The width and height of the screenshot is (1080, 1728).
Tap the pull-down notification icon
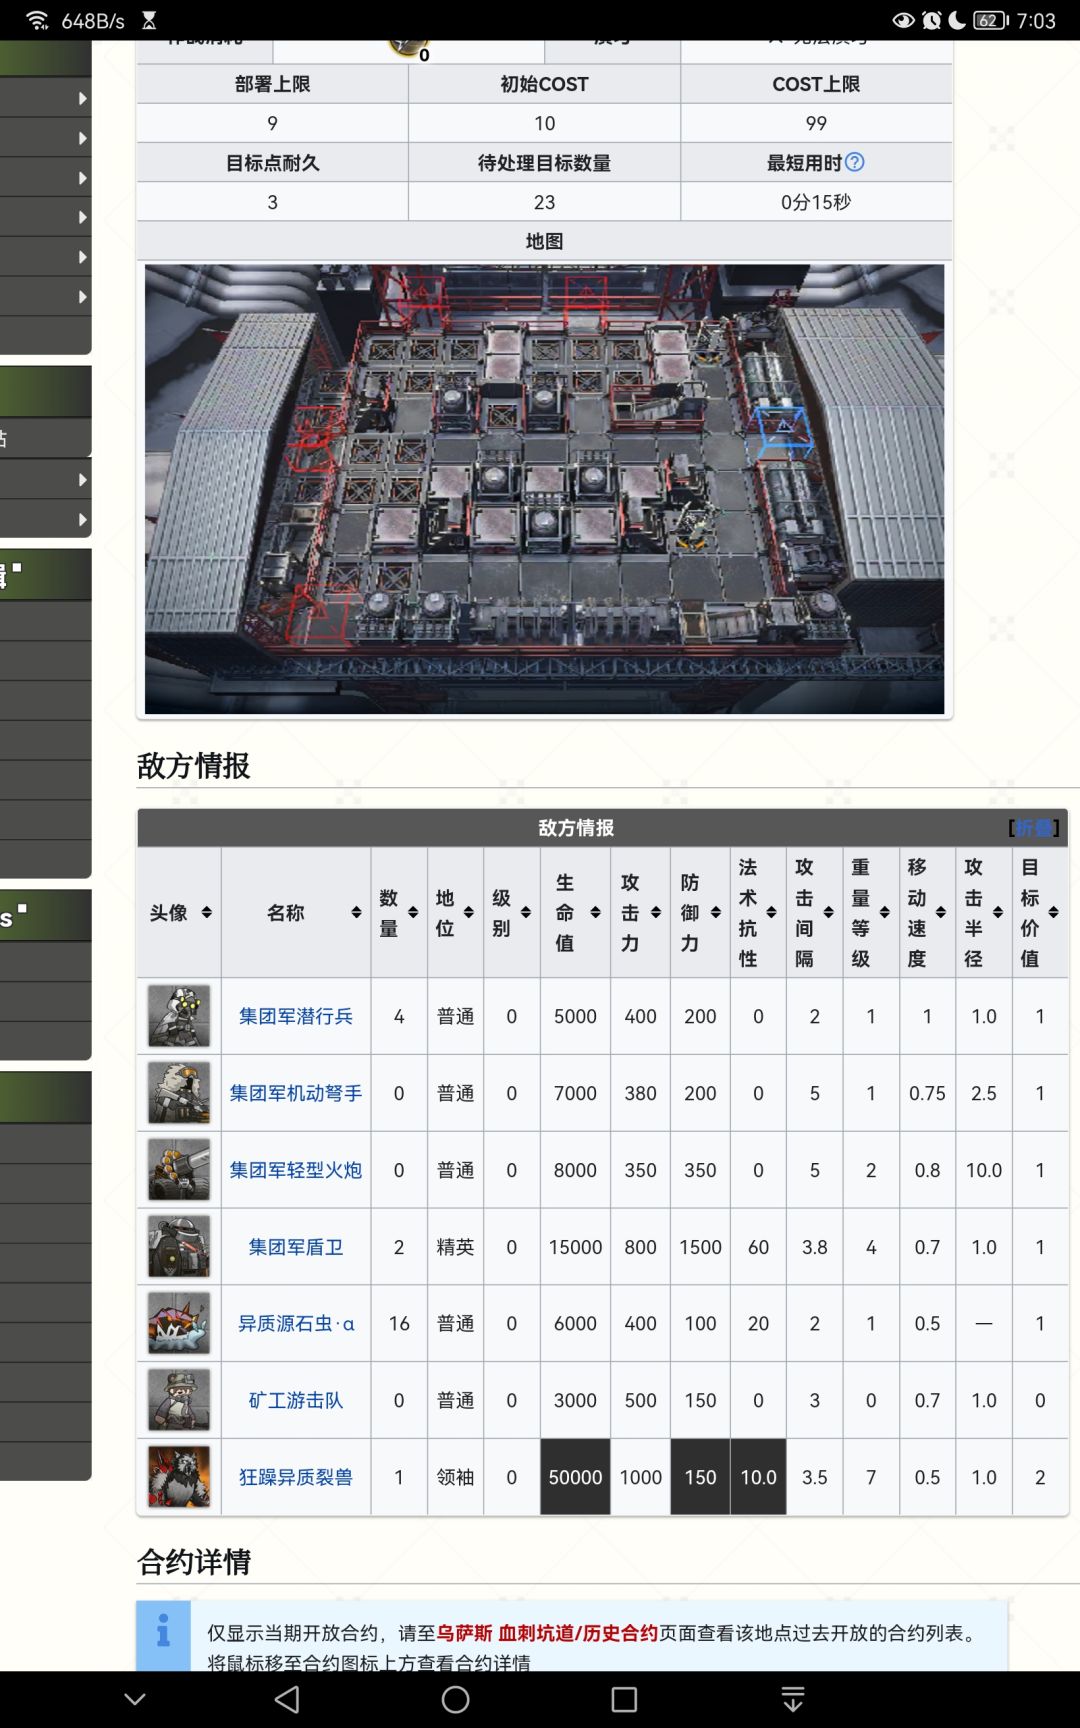coord(793,1699)
